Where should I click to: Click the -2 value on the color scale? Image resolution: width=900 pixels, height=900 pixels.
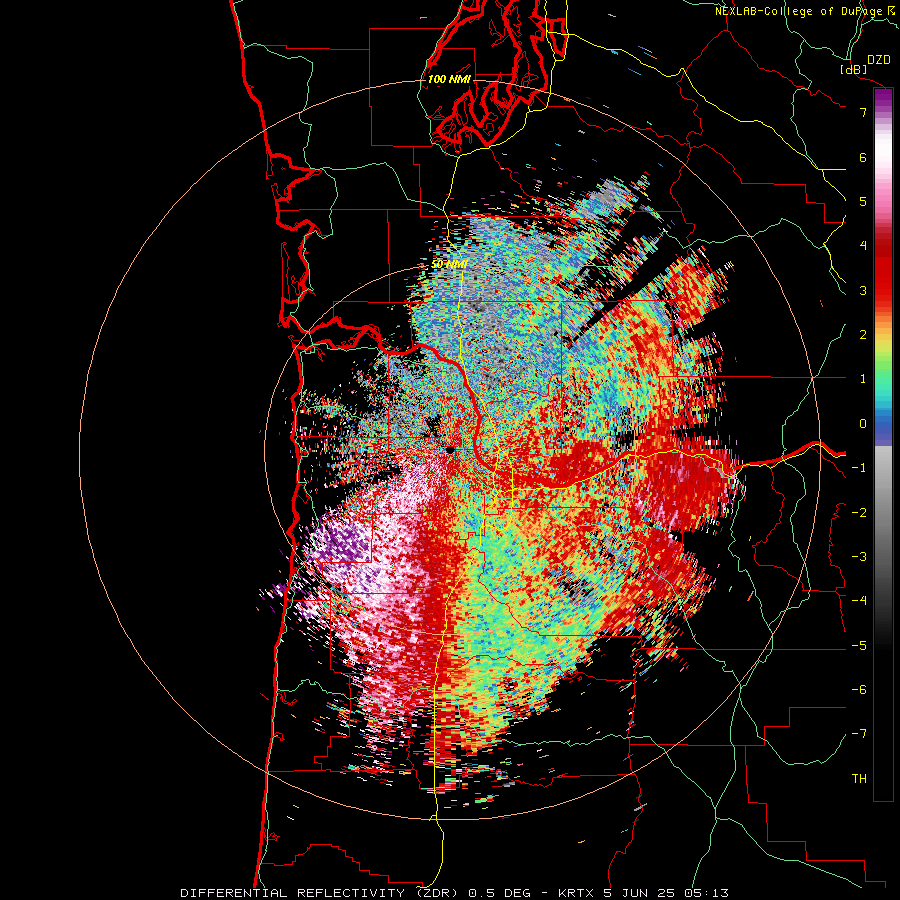pyautogui.click(x=859, y=513)
